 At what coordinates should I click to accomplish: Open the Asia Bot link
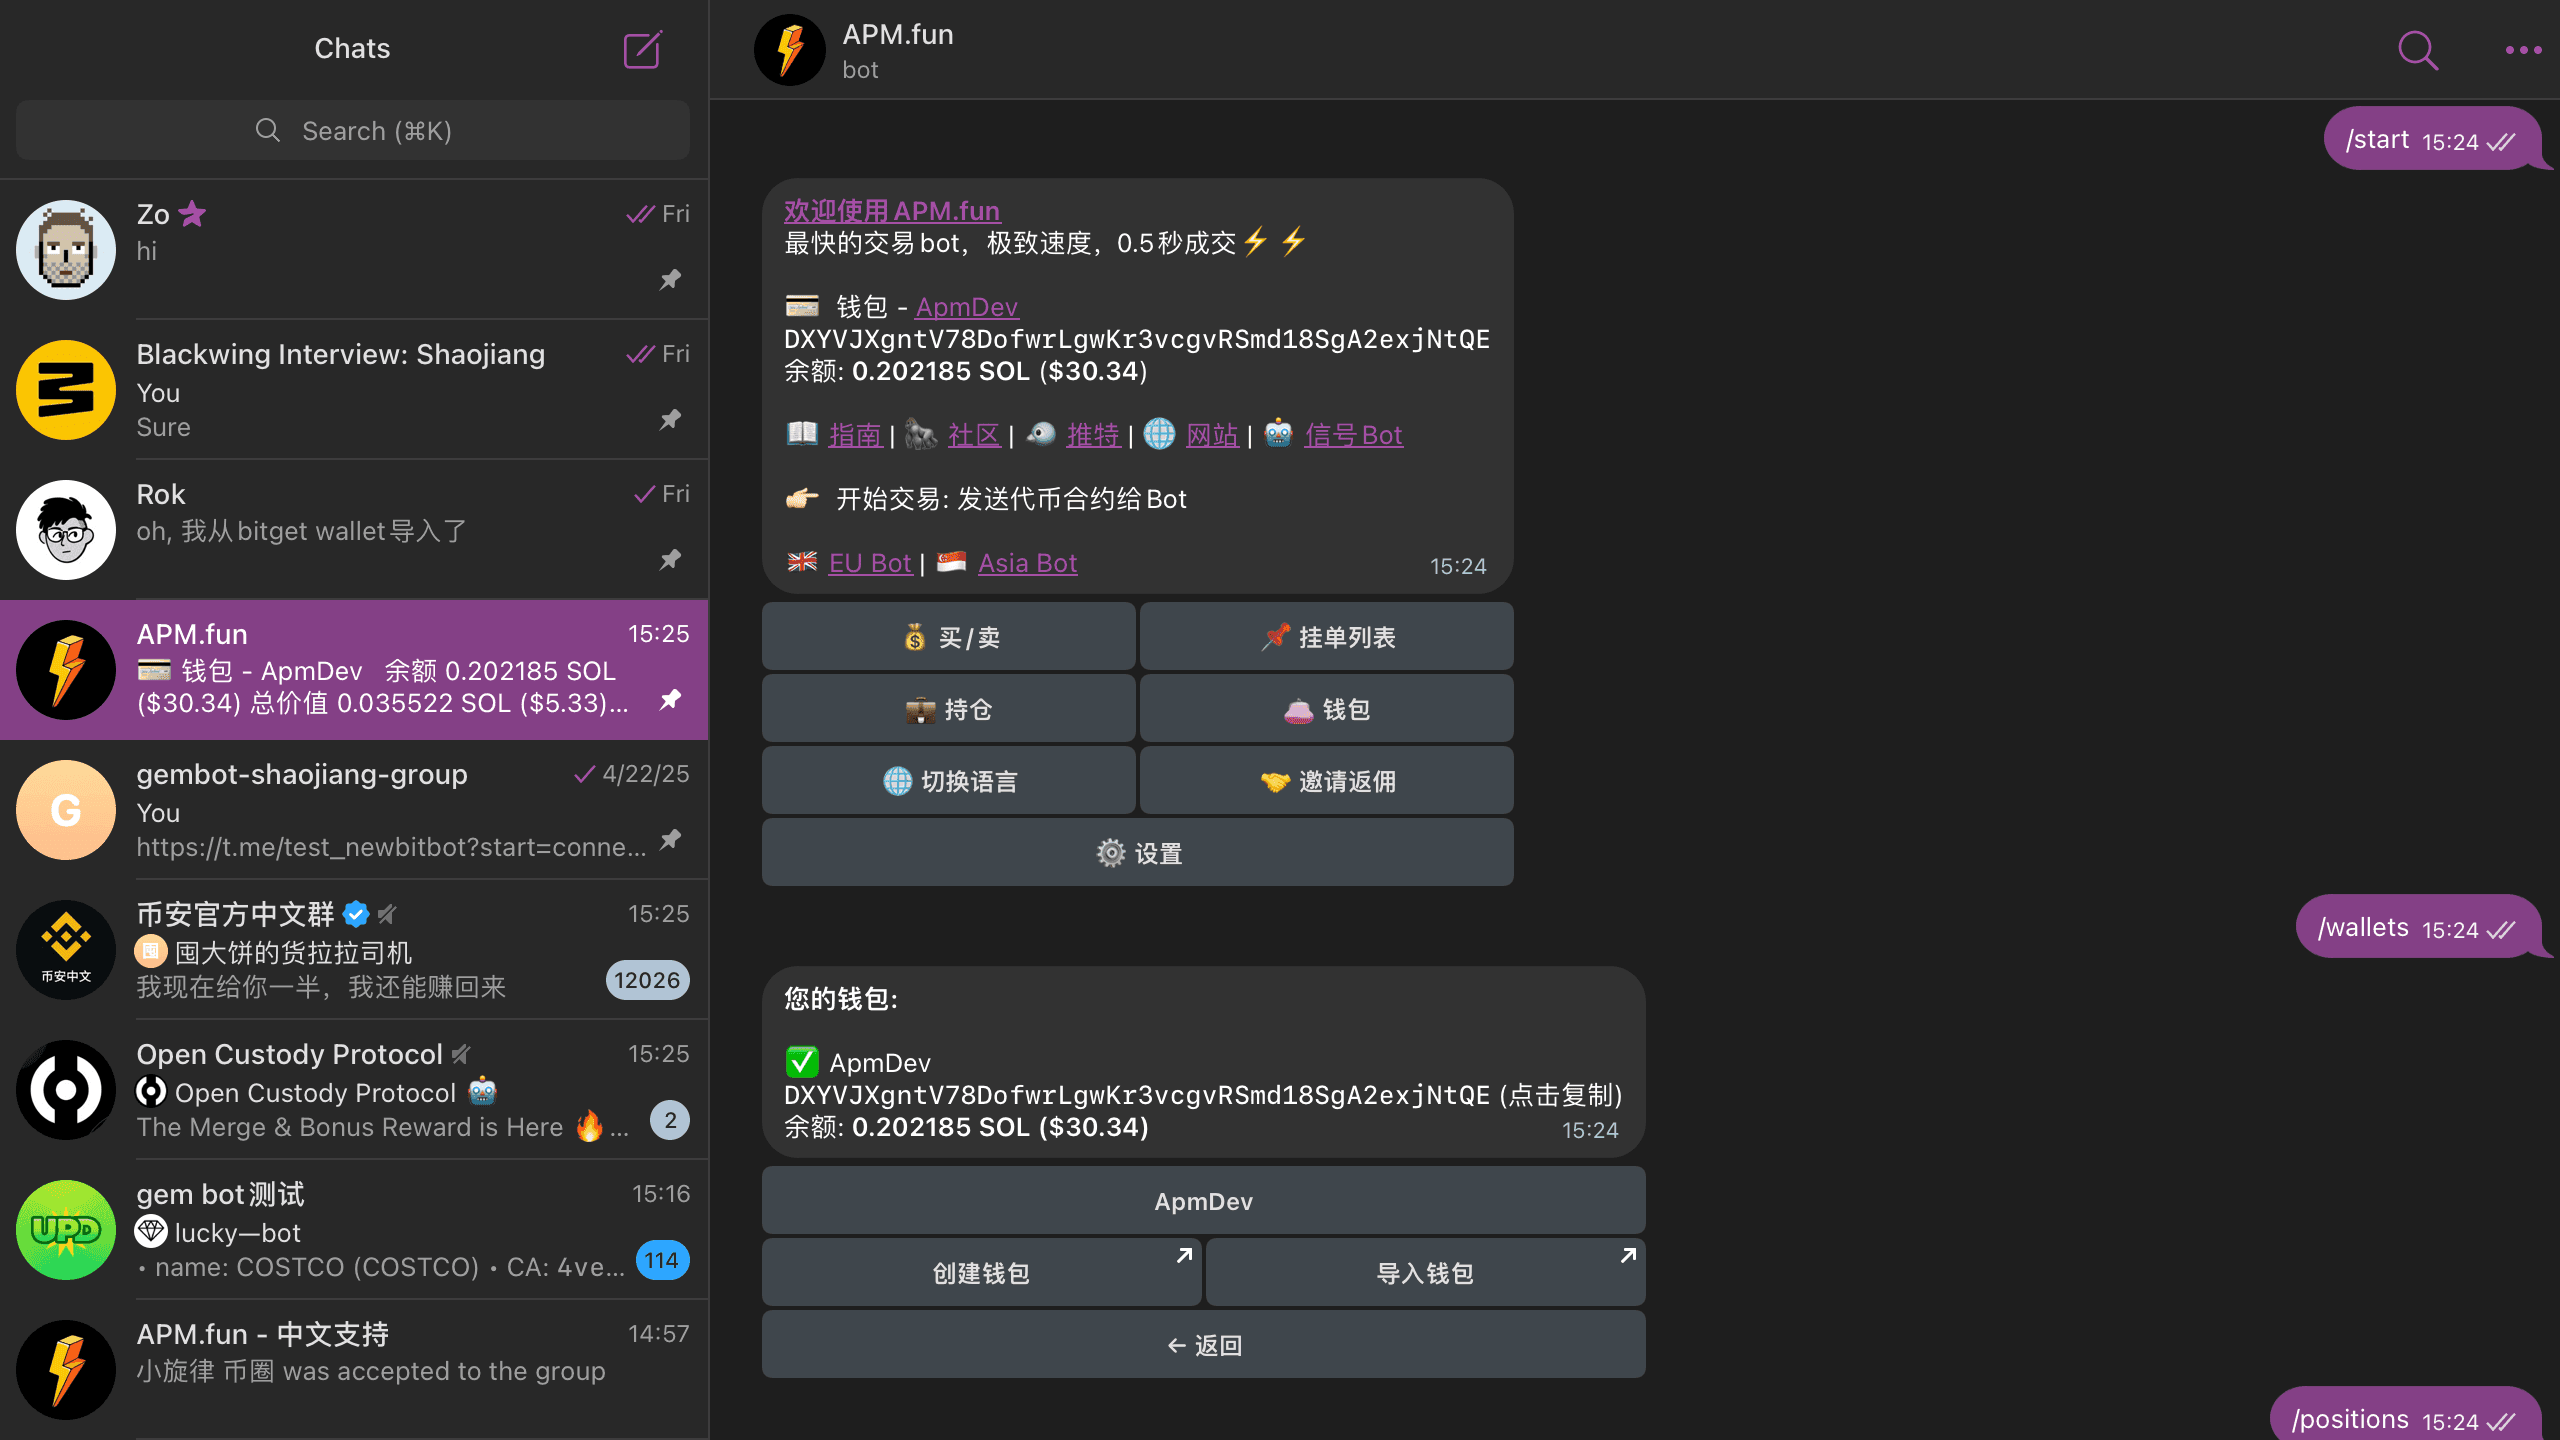[x=1027, y=562]
